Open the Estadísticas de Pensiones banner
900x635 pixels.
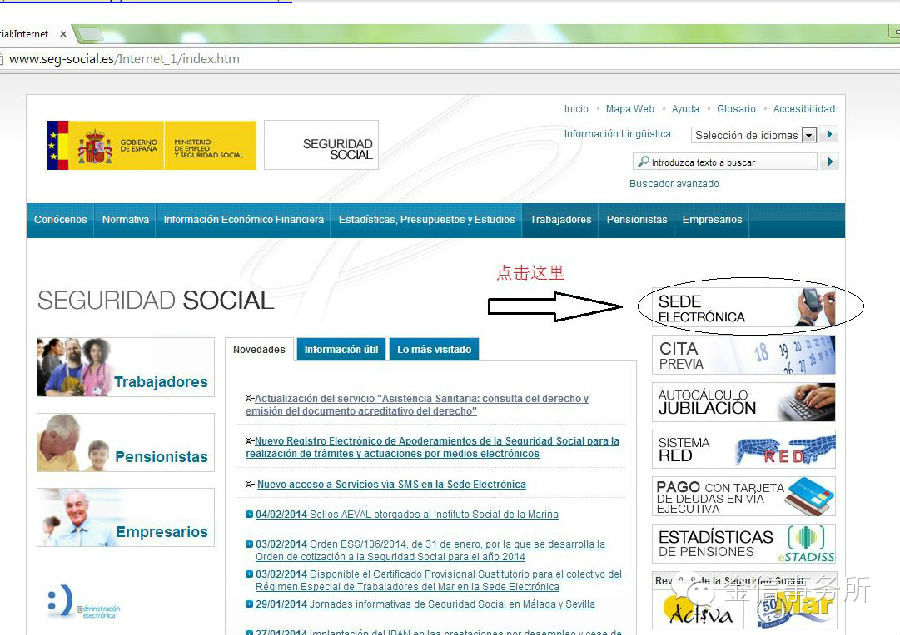tap(744, 544)
